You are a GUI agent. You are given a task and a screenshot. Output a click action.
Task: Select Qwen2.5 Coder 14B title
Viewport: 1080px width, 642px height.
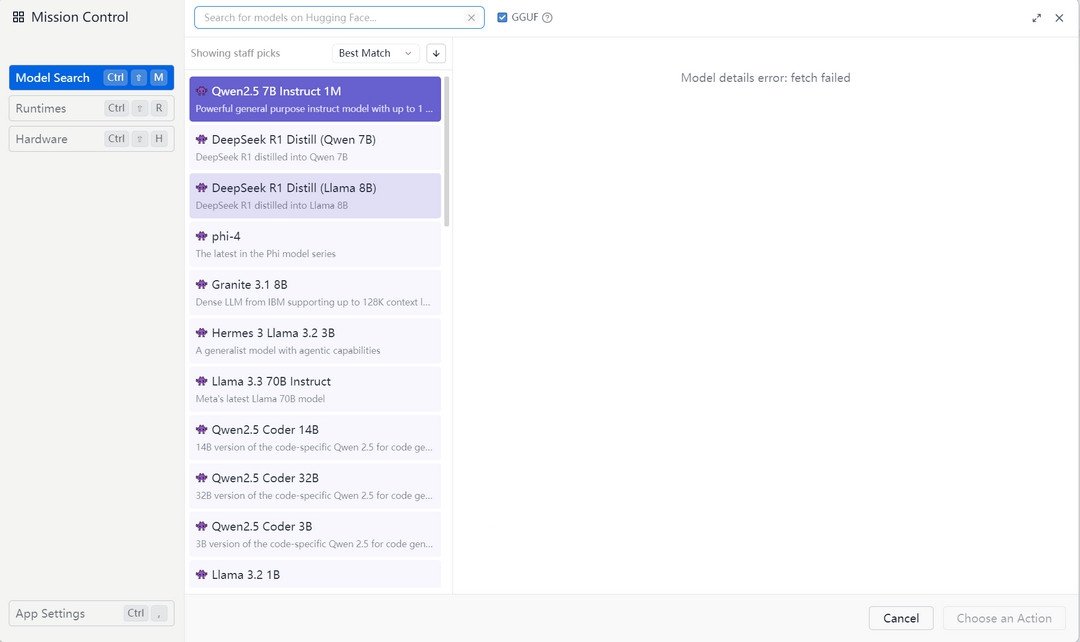(265, 429)
